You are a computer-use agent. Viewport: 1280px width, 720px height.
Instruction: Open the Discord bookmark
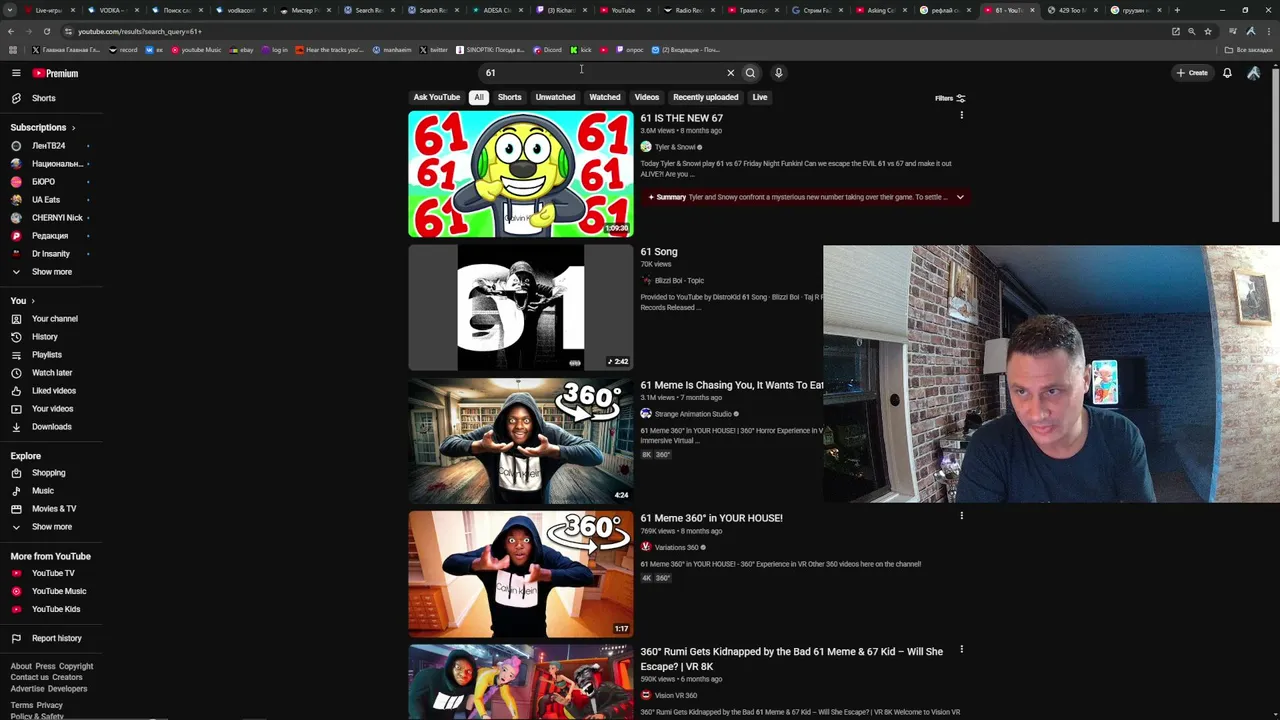click(x=548, y=50)
